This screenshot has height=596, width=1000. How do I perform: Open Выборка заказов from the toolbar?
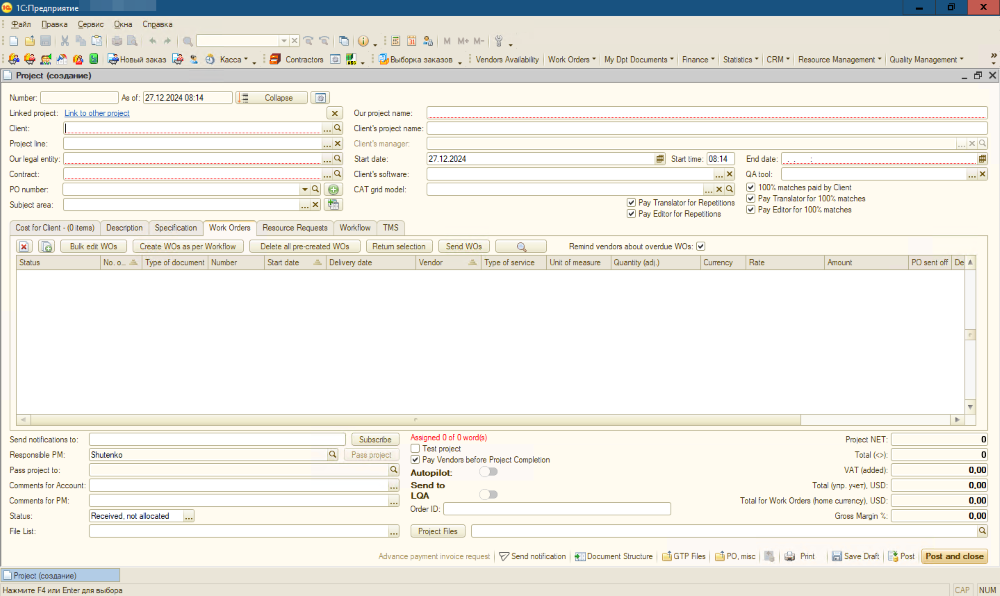pyautogui.click(x=417, y=60)
